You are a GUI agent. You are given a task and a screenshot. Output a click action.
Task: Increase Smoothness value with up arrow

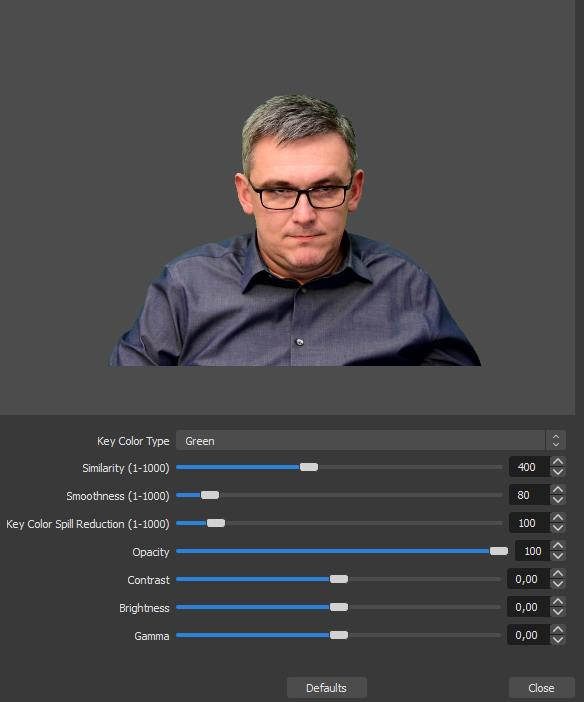coord(558,490)
